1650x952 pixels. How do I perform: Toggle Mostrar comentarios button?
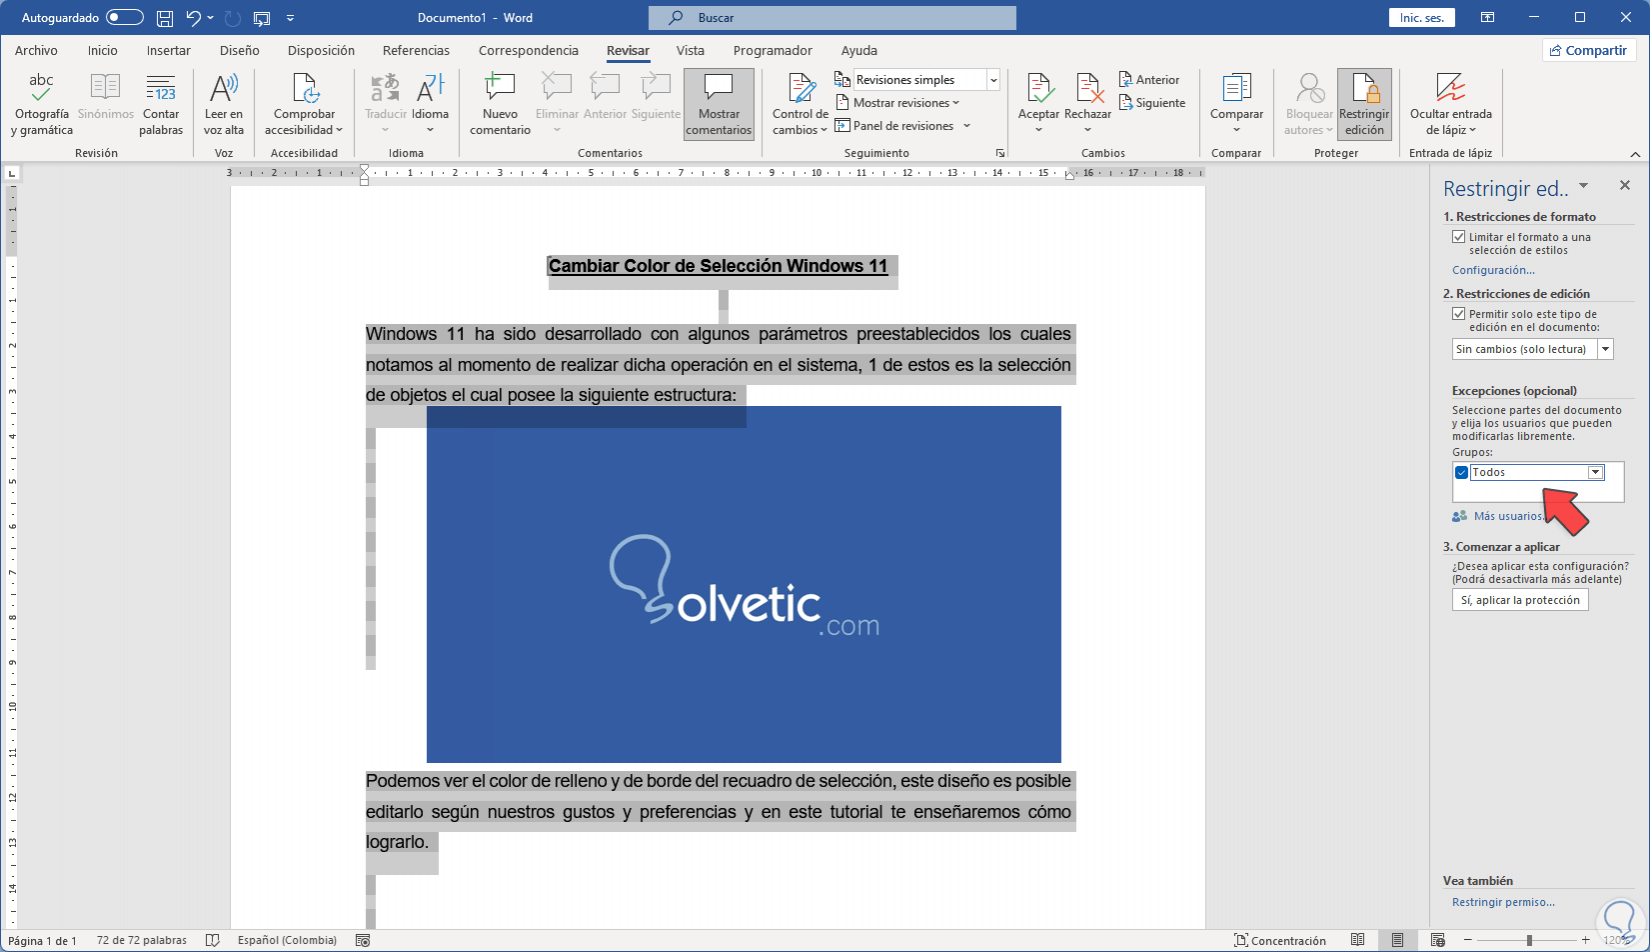point(719,104)
